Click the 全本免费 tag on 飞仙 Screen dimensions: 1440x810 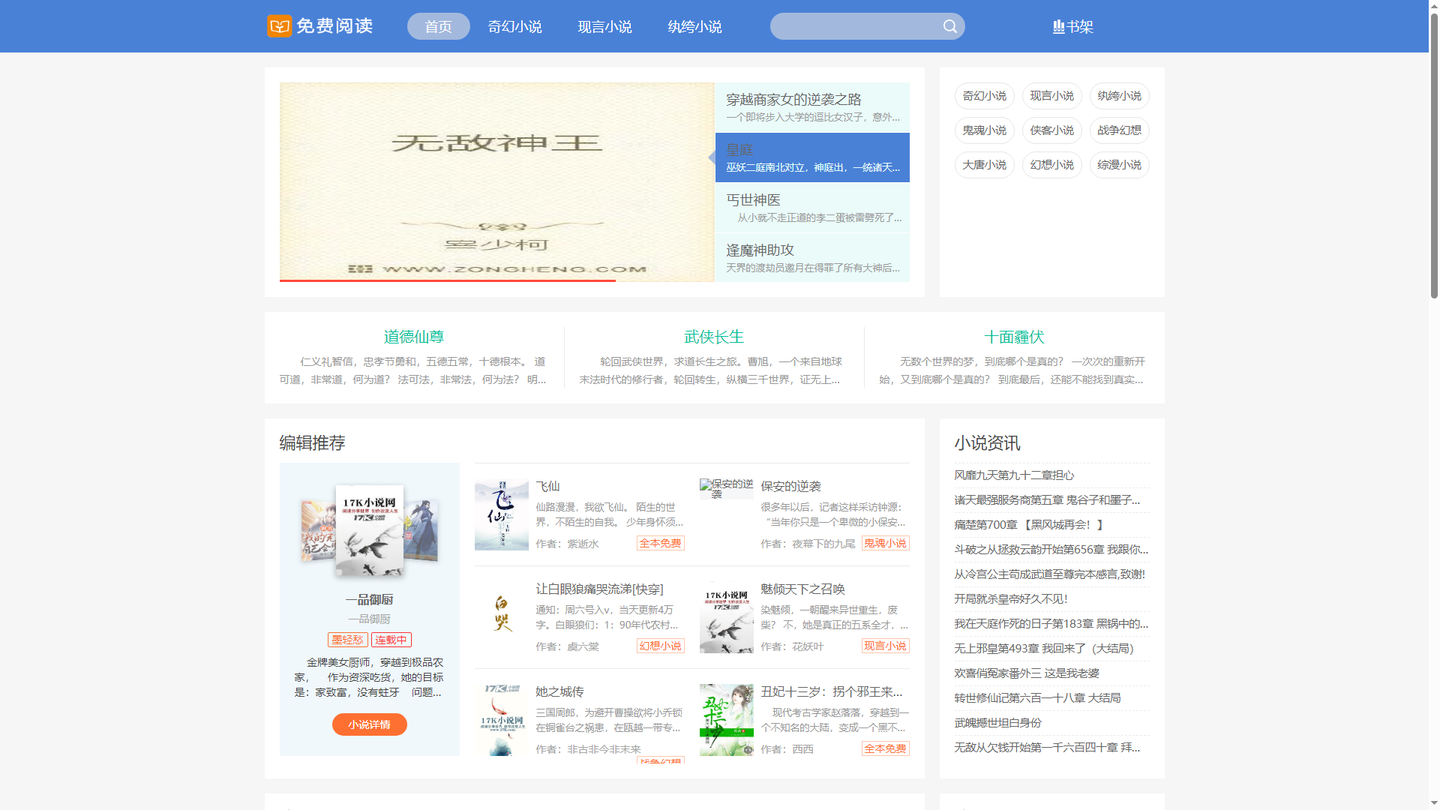[660, 543]
